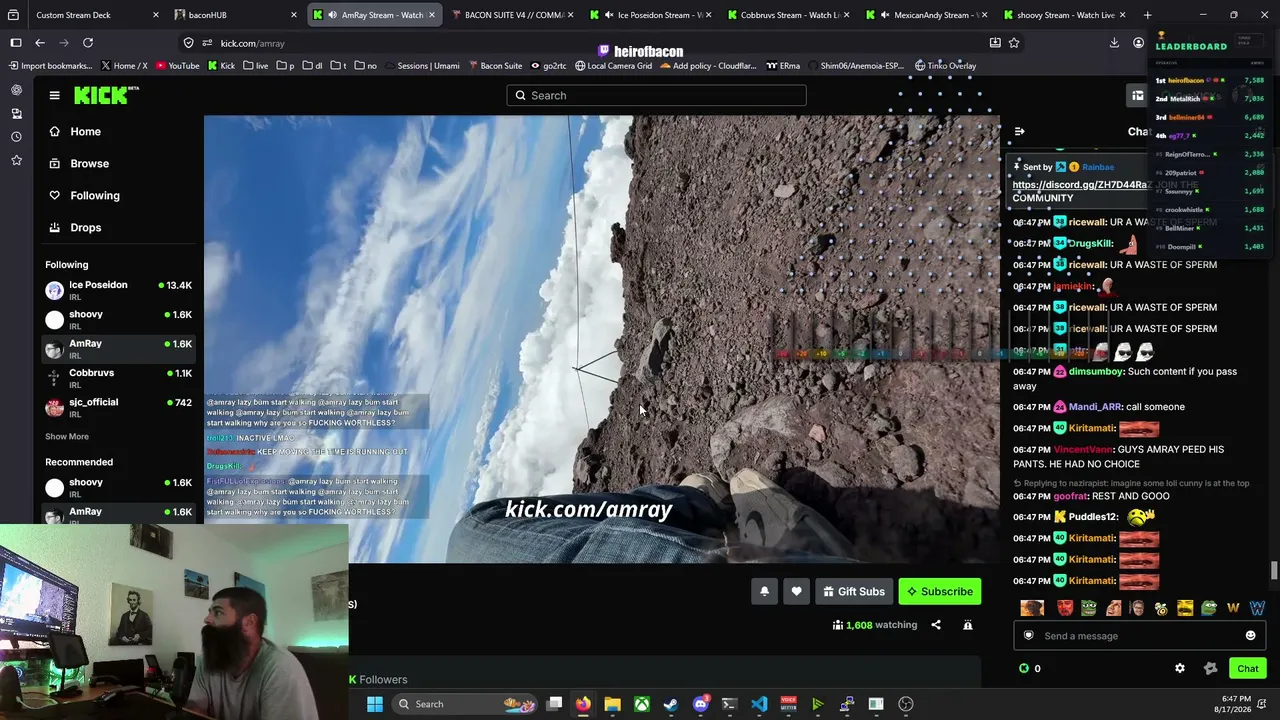Go back in the browser
This screenshot has height=720, width=1280.
coord(40,43)
